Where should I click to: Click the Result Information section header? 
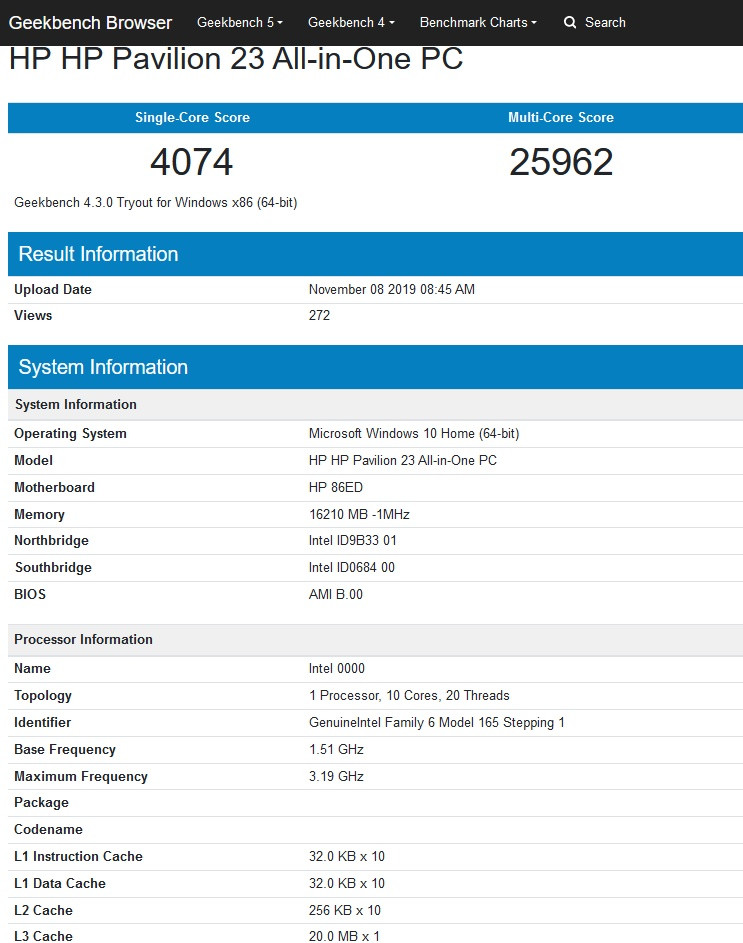pos(98,254)
